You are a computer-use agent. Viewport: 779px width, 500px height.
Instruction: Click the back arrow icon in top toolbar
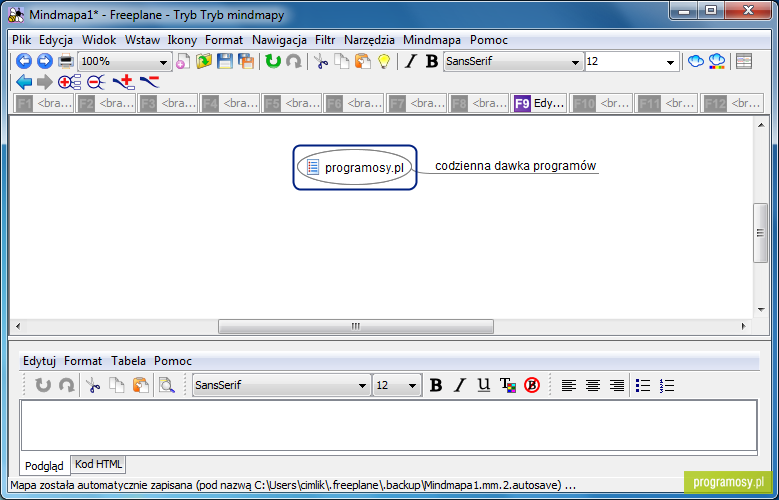[x=23, y=61]
